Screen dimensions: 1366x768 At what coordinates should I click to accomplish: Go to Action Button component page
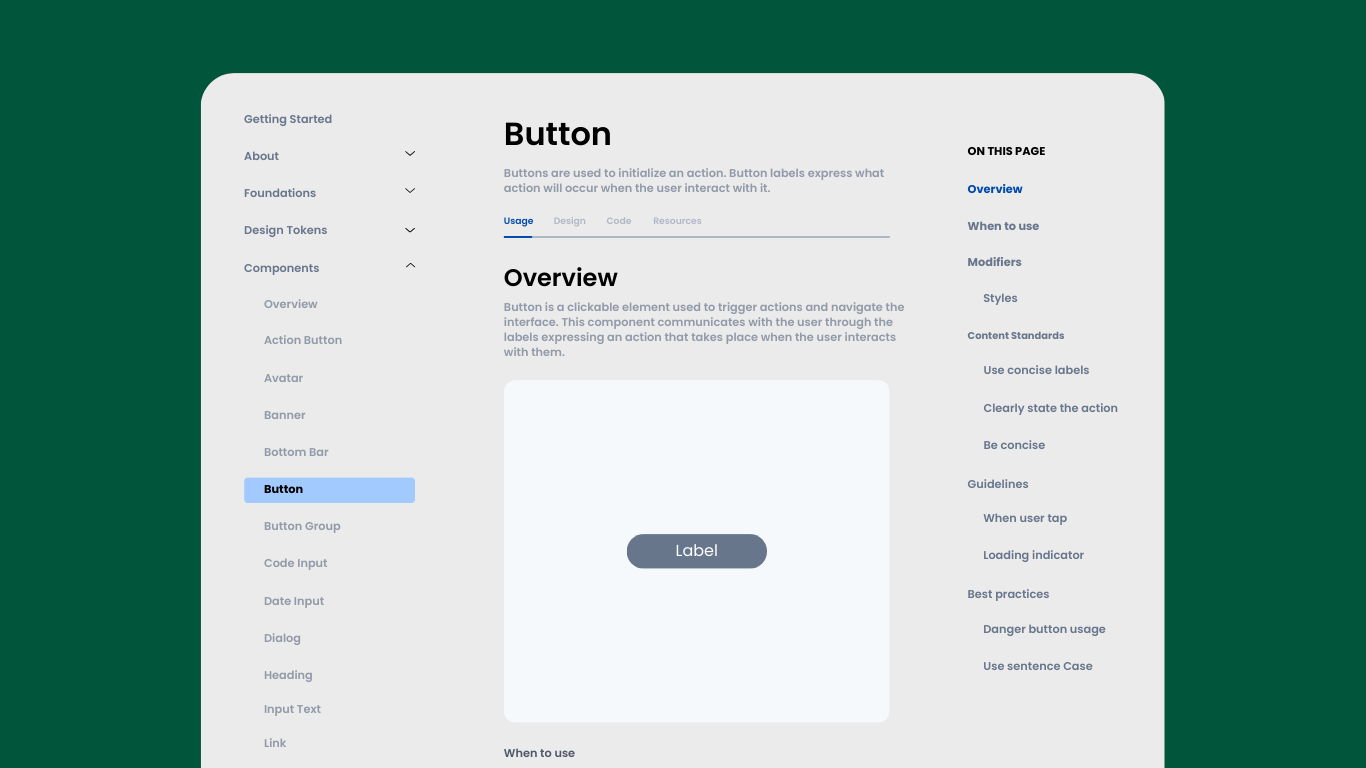pos(303,340)
